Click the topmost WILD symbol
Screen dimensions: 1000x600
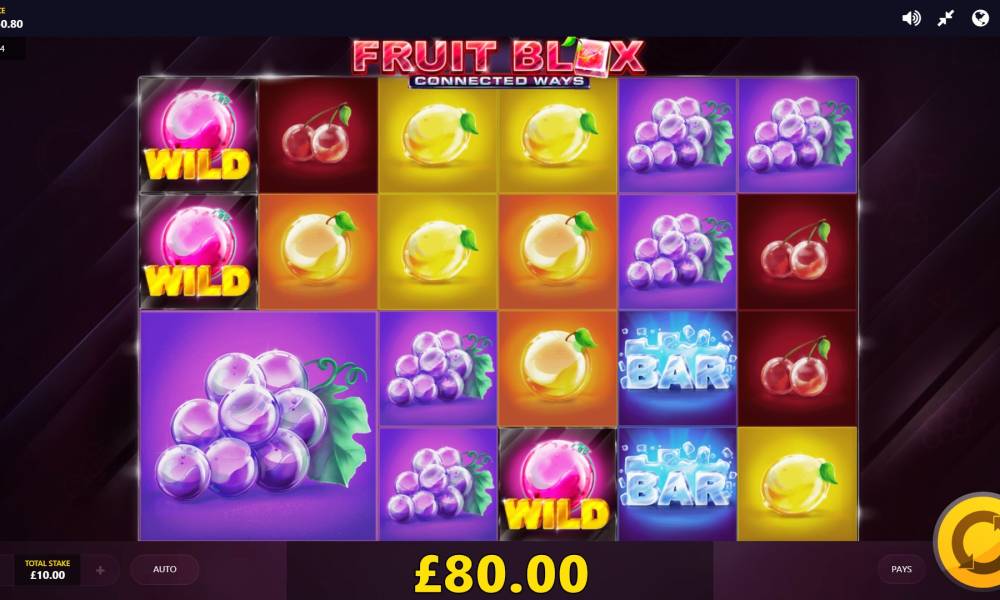coord(198,135)
